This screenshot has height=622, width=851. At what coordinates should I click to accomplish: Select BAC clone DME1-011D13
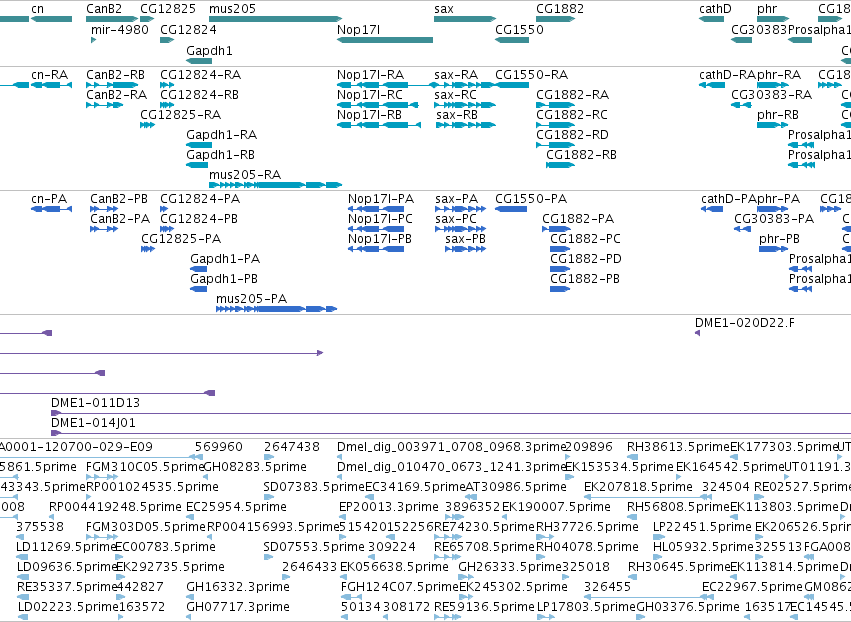[96, 403]
